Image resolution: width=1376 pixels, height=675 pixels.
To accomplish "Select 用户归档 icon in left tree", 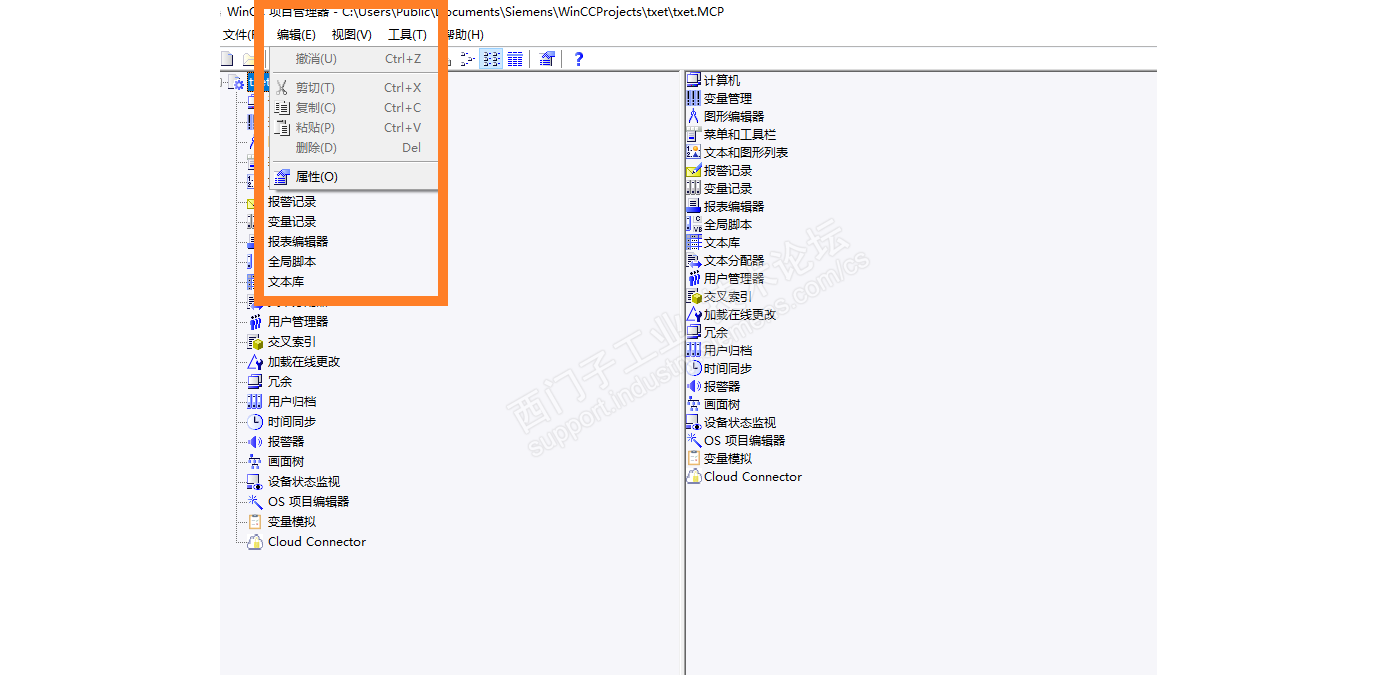I will 255,402.
